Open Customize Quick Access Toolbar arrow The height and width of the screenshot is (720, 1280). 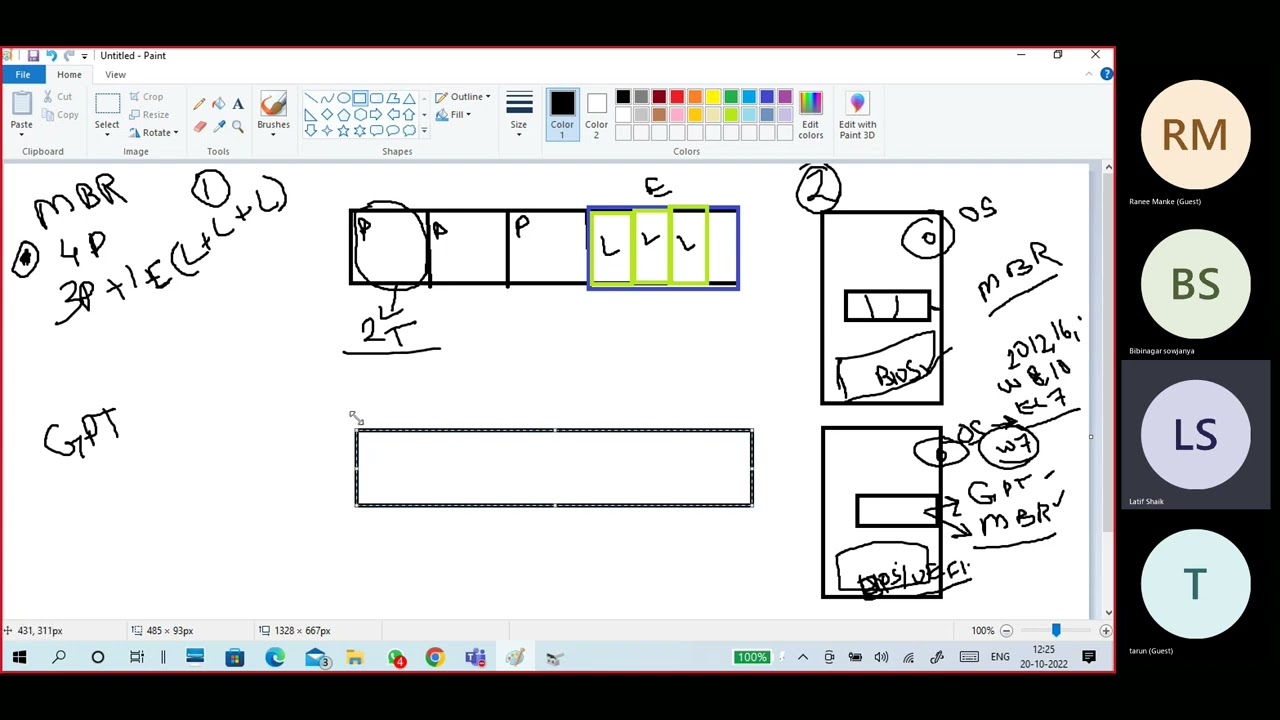pos(84,55)
